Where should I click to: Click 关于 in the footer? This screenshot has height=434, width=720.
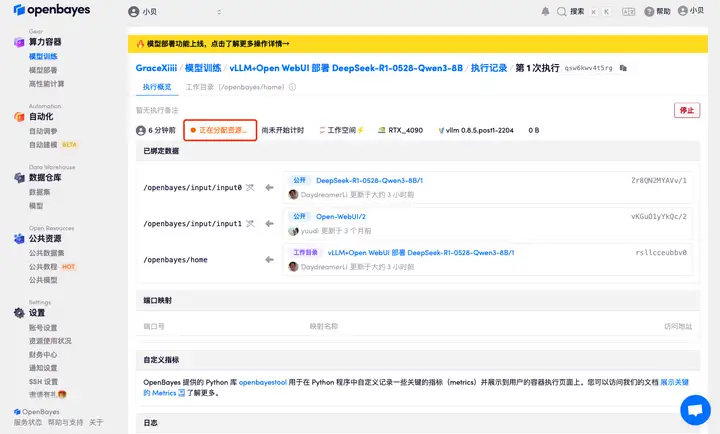point(96,423)
